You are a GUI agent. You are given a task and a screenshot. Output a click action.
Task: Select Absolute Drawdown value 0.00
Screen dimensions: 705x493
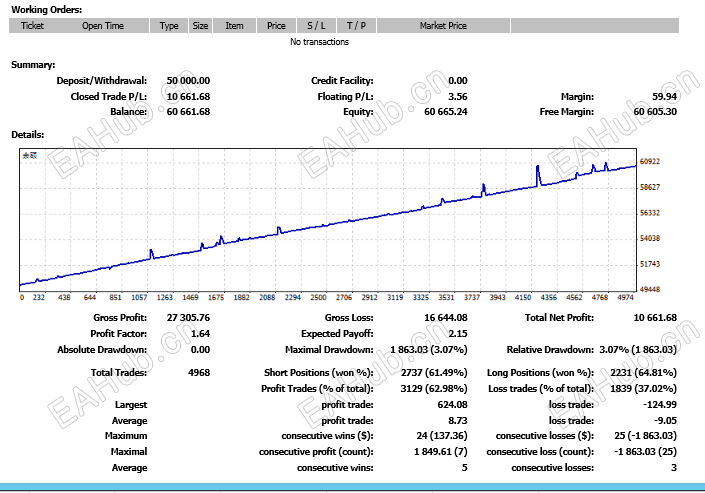pos(201,350)
